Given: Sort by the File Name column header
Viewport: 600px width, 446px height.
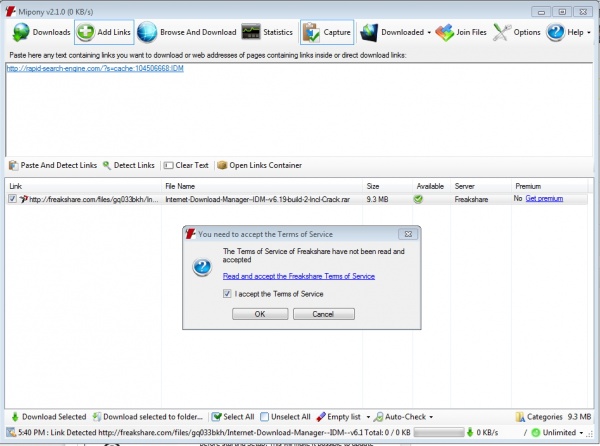Looking at the screenshot, I should [261, 186].
